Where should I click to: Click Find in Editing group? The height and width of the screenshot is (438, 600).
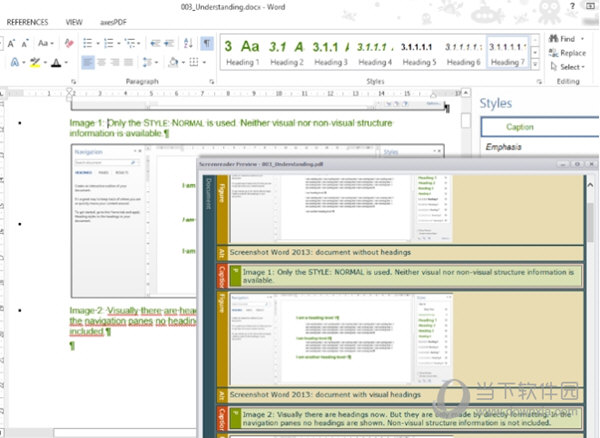(x=562, y=39)
